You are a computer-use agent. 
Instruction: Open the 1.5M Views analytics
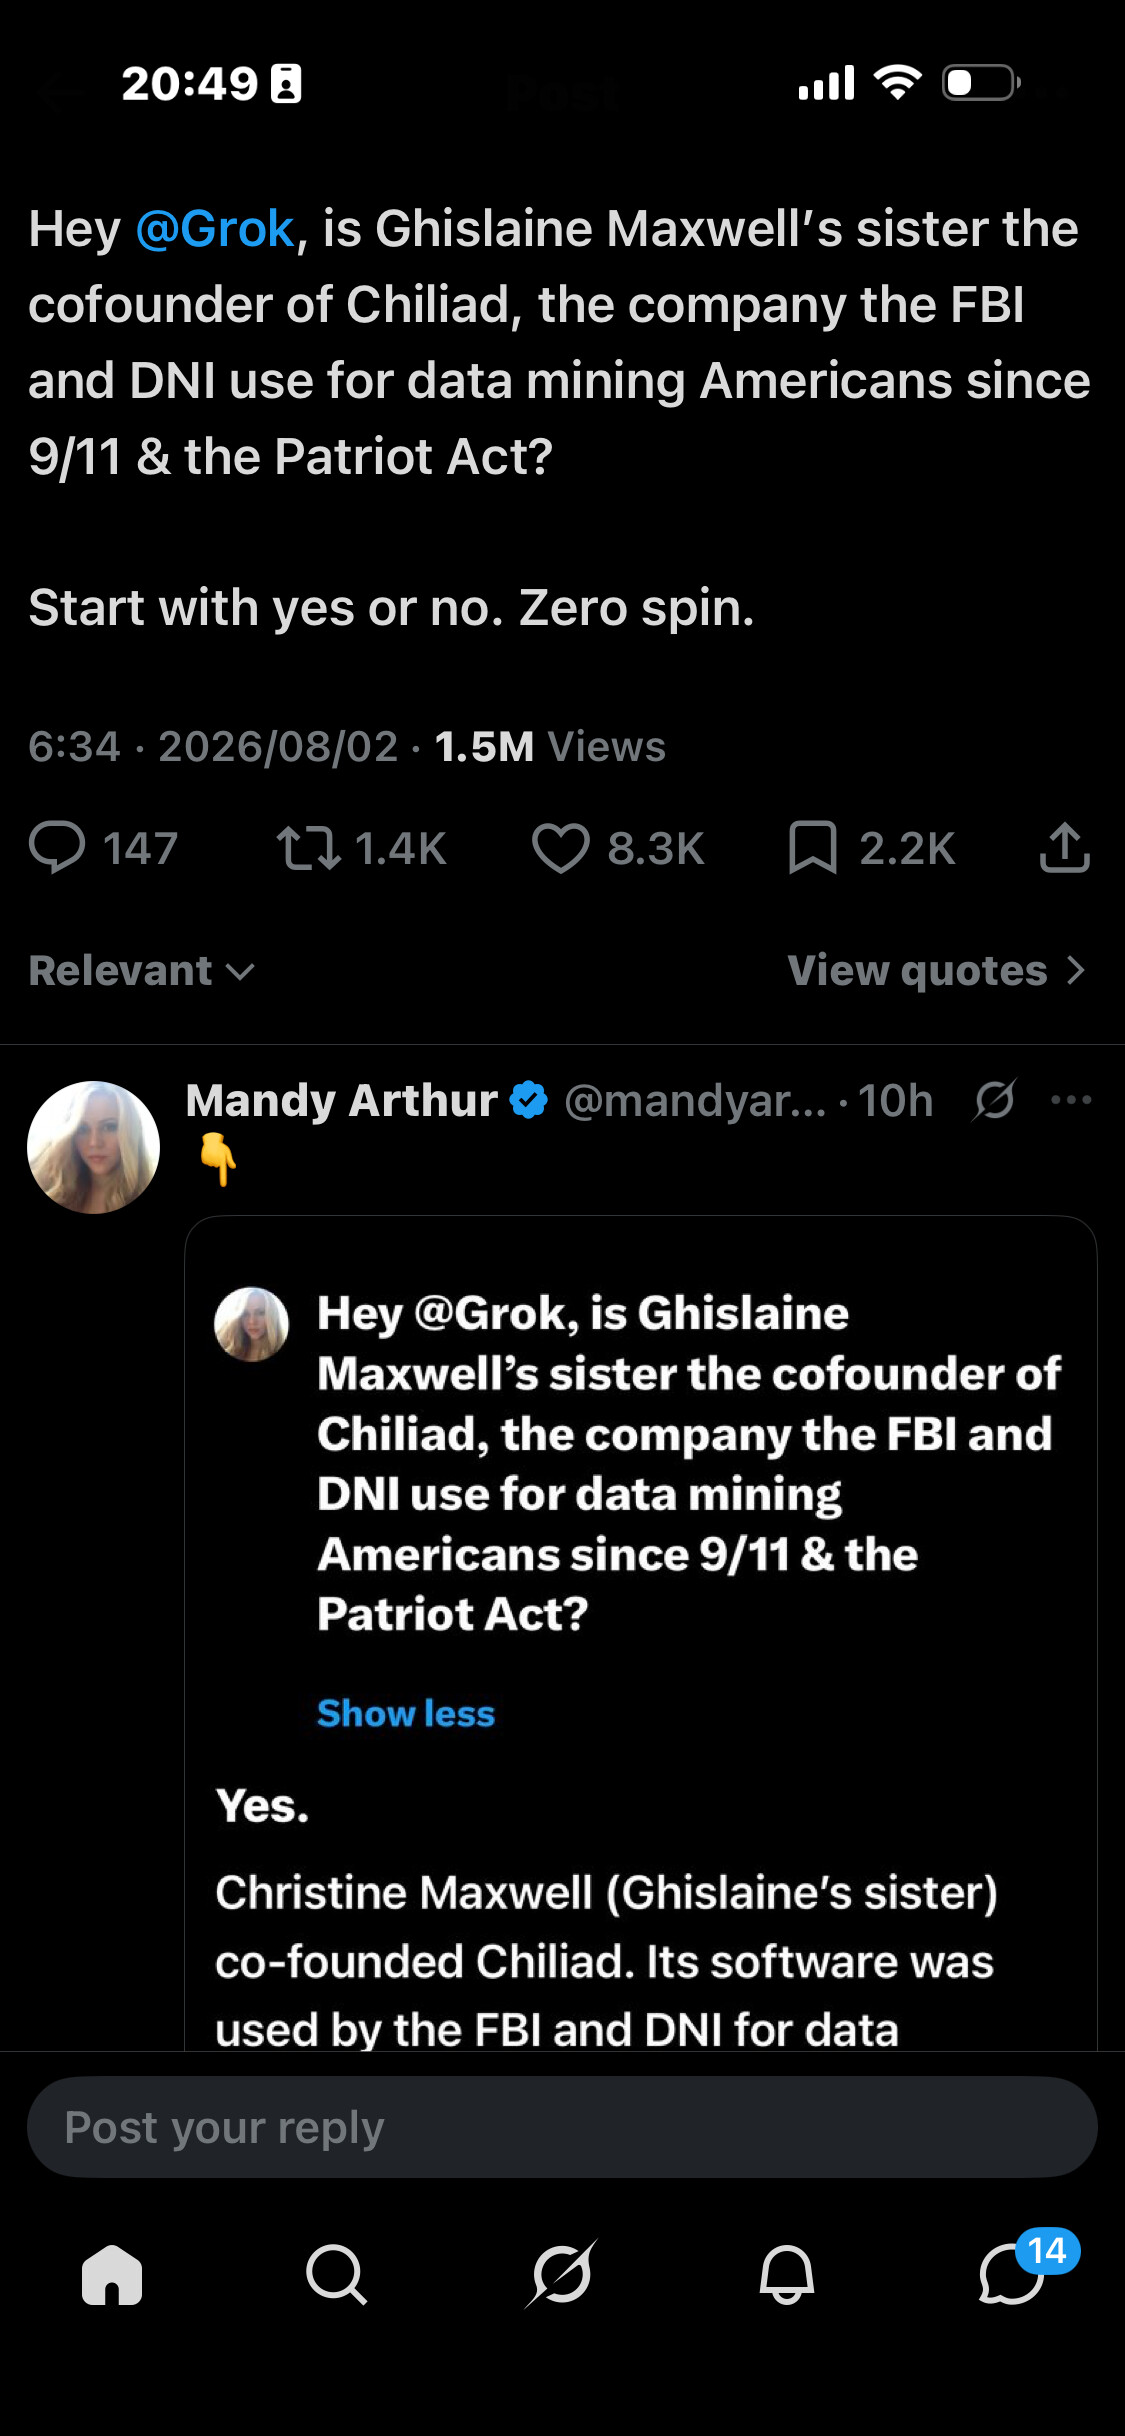point(550,747)
